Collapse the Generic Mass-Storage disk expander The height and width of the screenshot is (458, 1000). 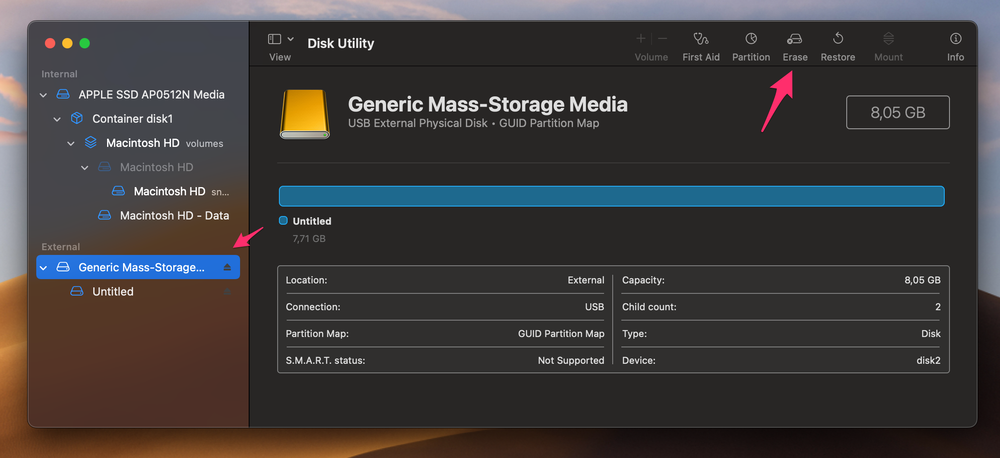pos(43,268)
